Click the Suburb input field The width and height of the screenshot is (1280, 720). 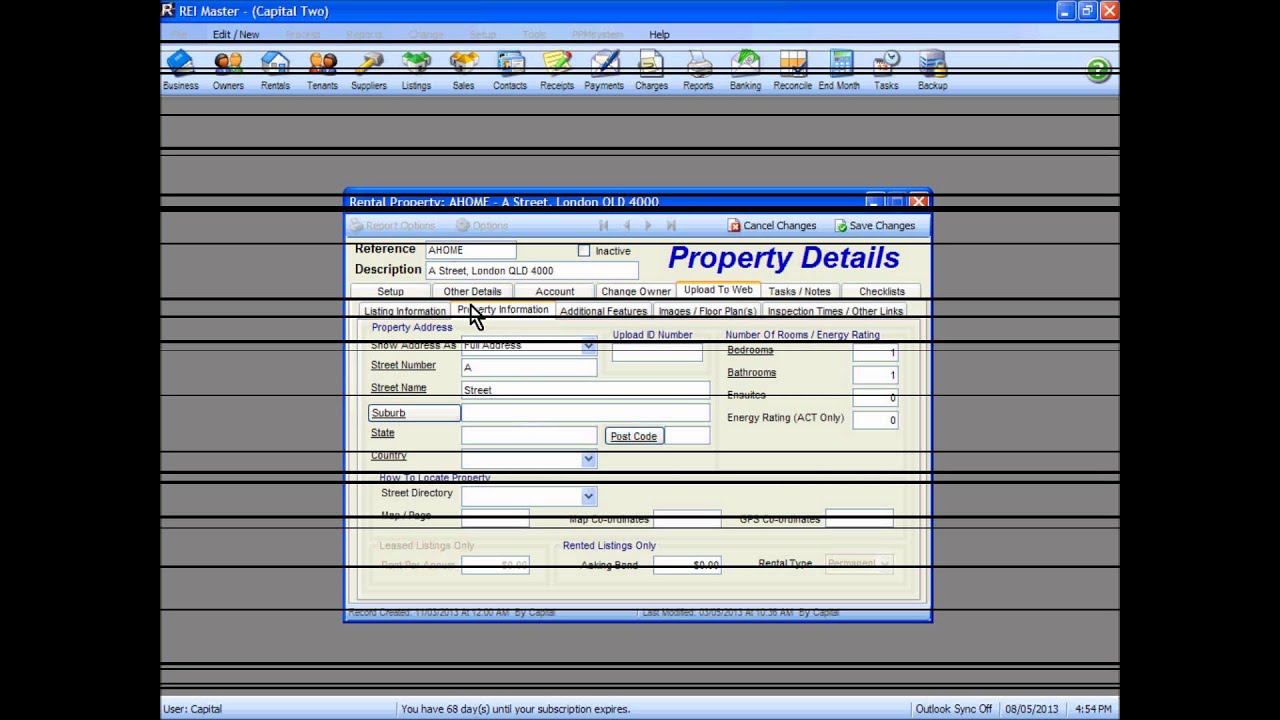coord(585,413)
